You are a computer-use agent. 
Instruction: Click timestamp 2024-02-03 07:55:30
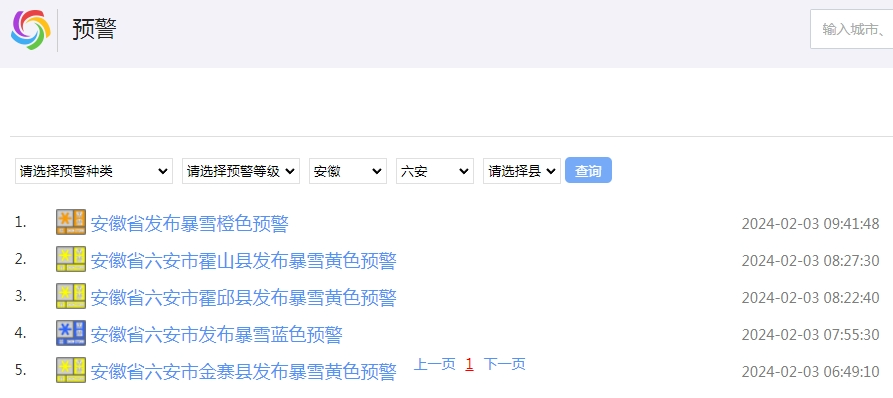(x=810, y=335)
